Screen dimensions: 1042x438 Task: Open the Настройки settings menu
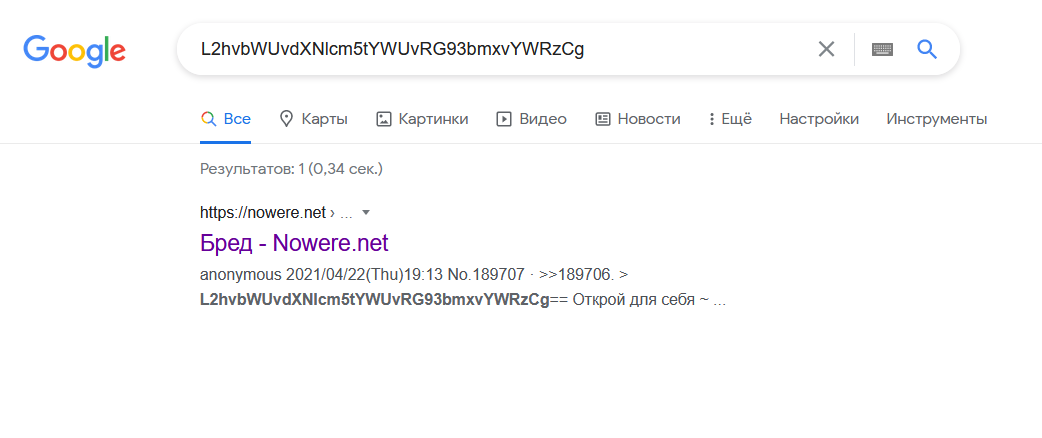pyautogui.click(x=819, y=119)
